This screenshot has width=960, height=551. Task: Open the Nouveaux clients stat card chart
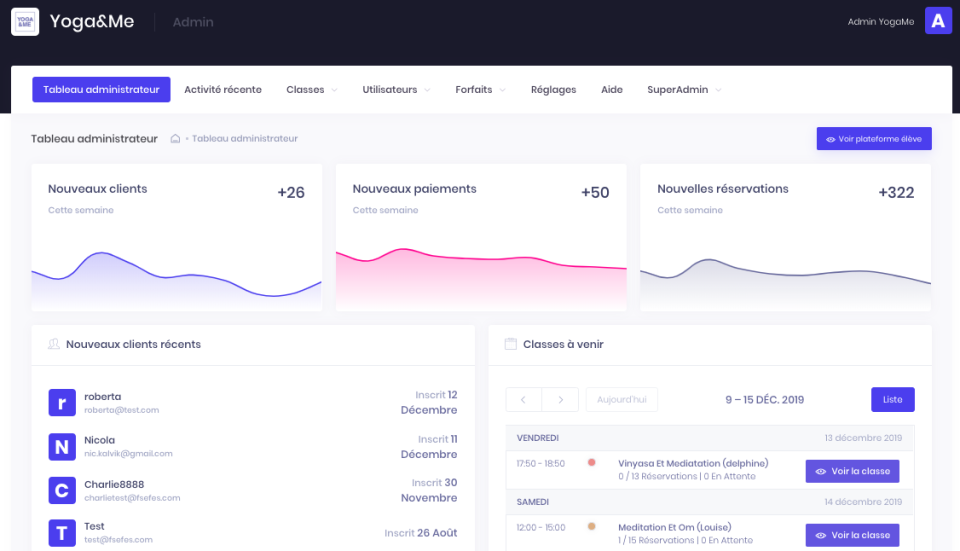176,274
